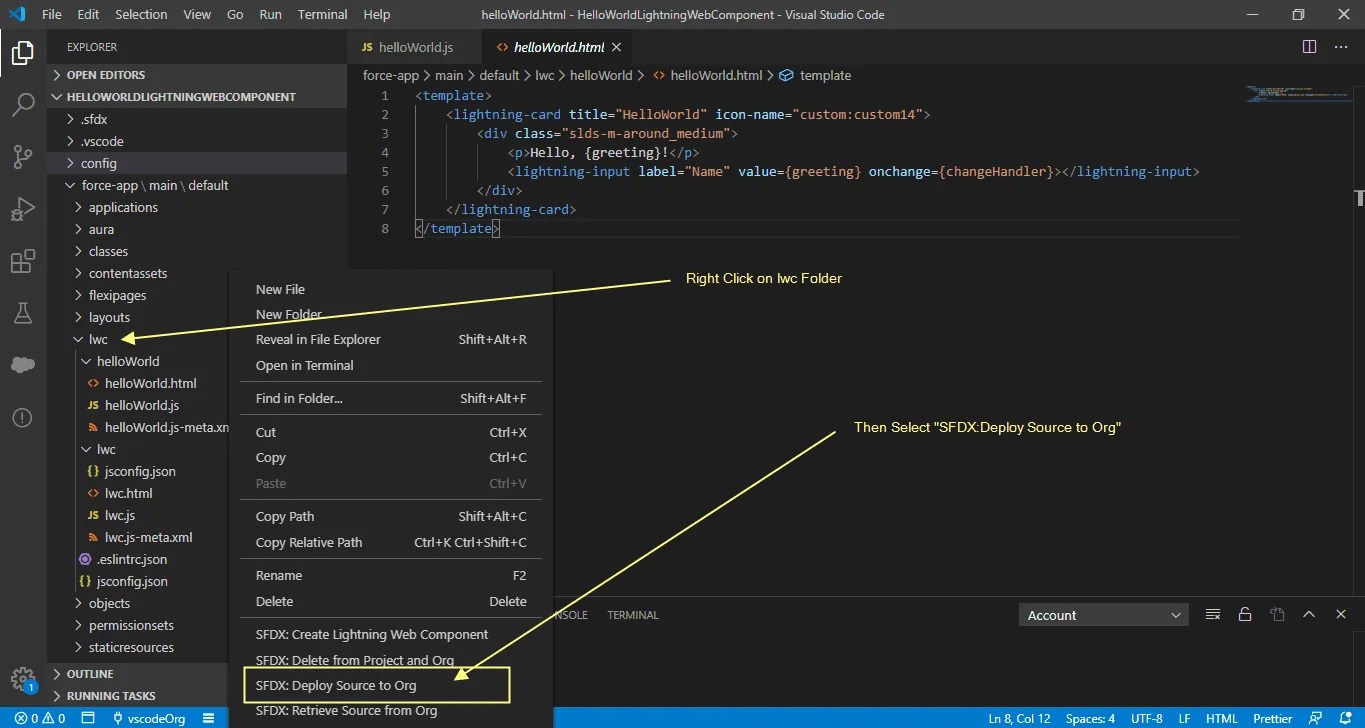The width and height of the screenshot is (1365, 728).
Task: Open the Run and Debug view
Action: [x=24, y=209]
